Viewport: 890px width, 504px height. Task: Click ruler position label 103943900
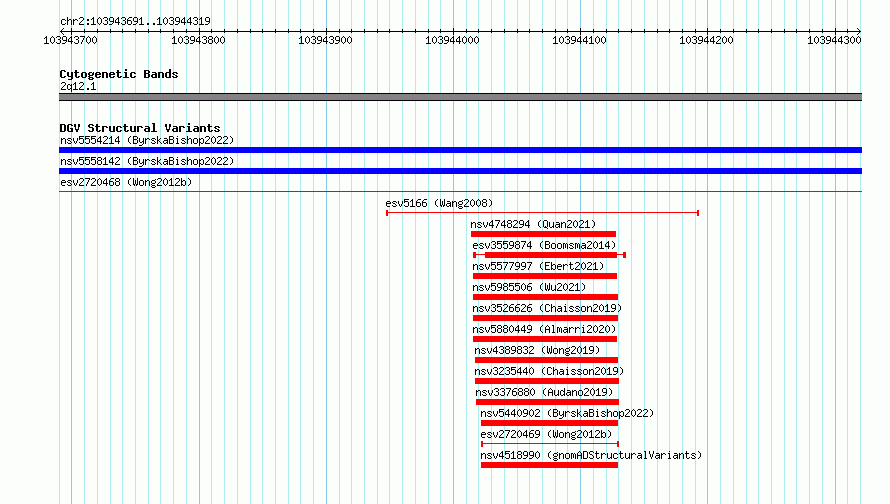tap(325, 40)
